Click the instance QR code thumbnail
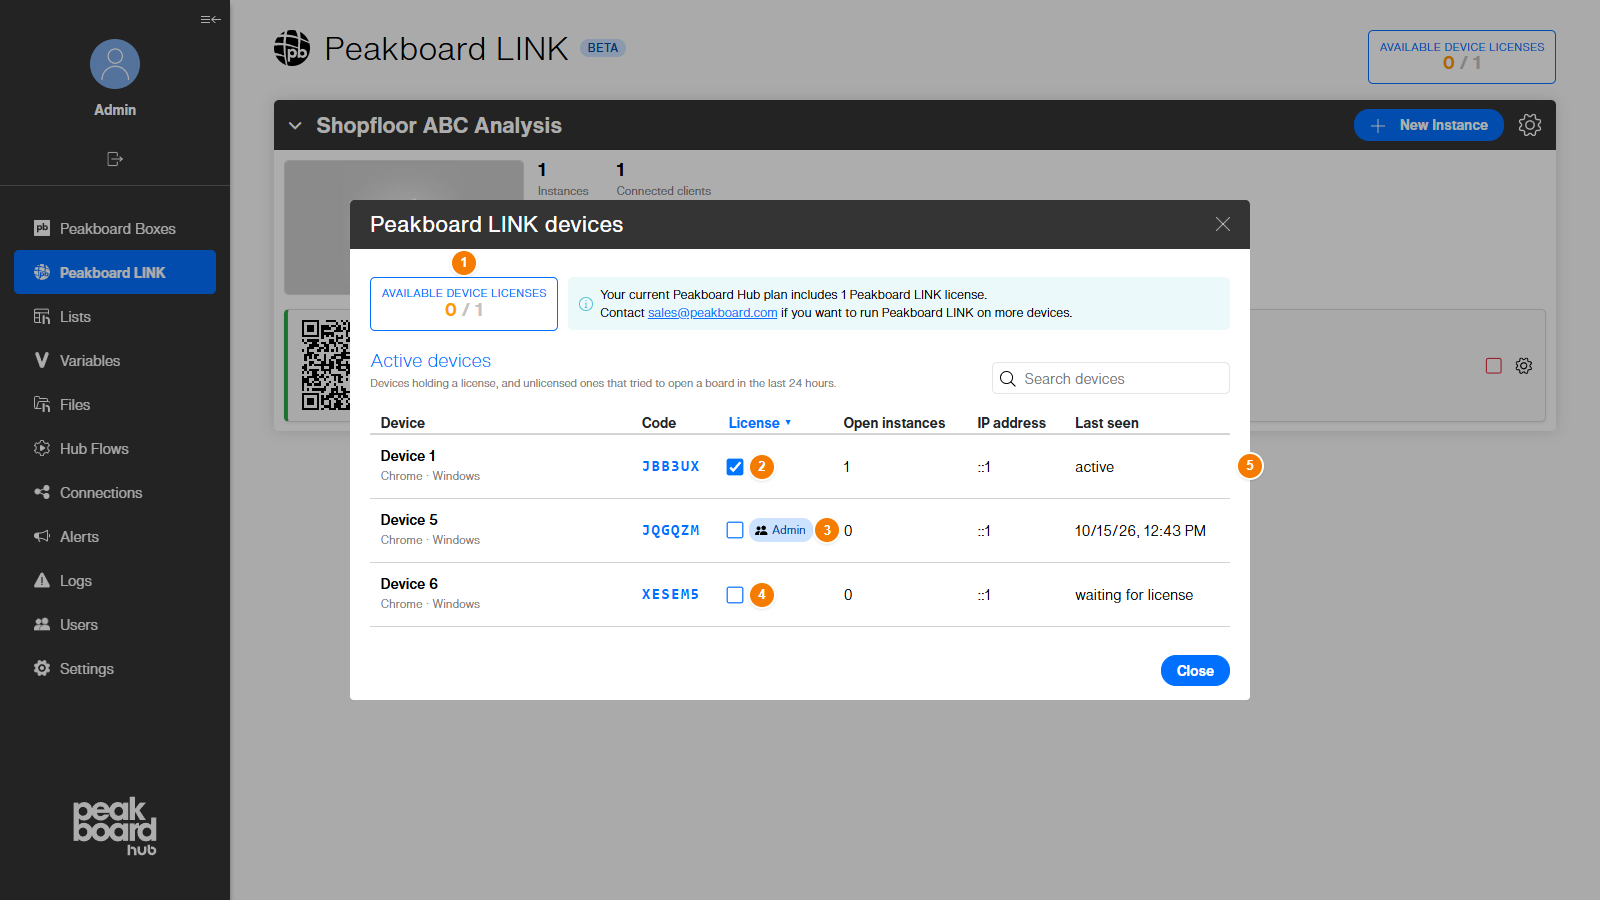This screenshot has height=900, width=1600. tap(326, 365)
